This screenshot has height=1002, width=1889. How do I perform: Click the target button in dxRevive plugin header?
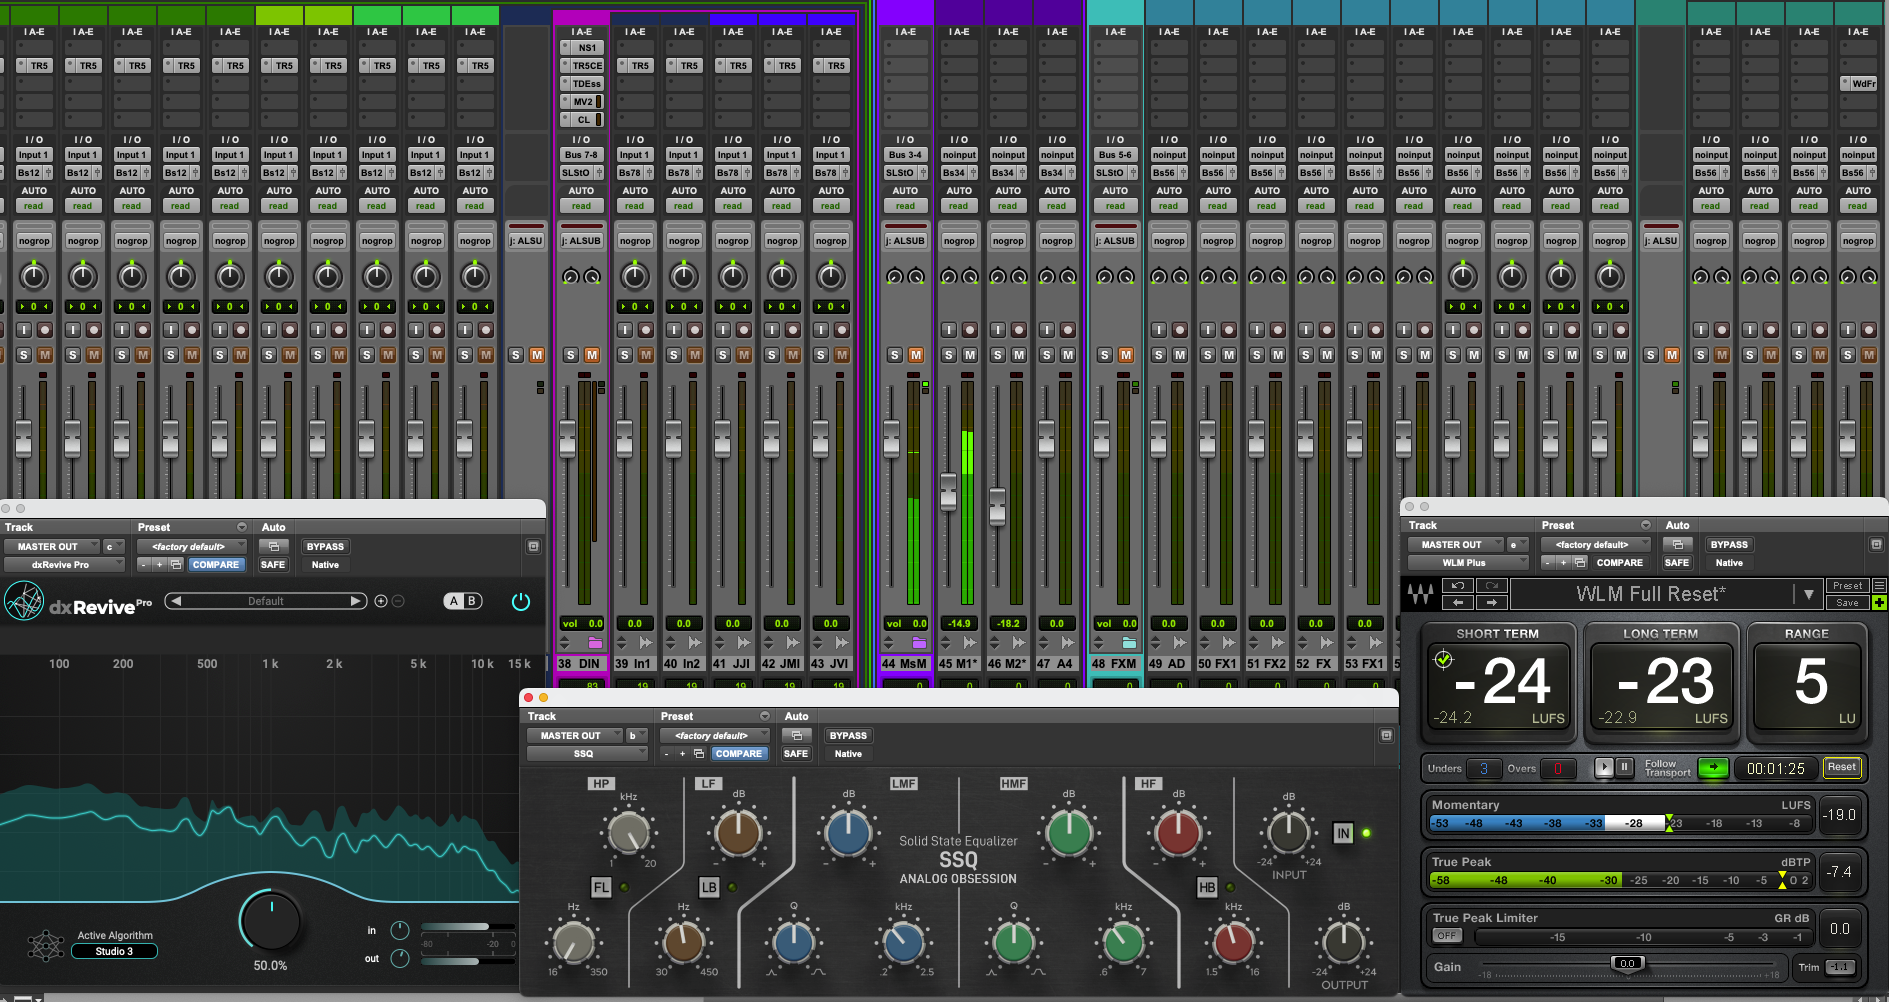(x=533, y=546)
